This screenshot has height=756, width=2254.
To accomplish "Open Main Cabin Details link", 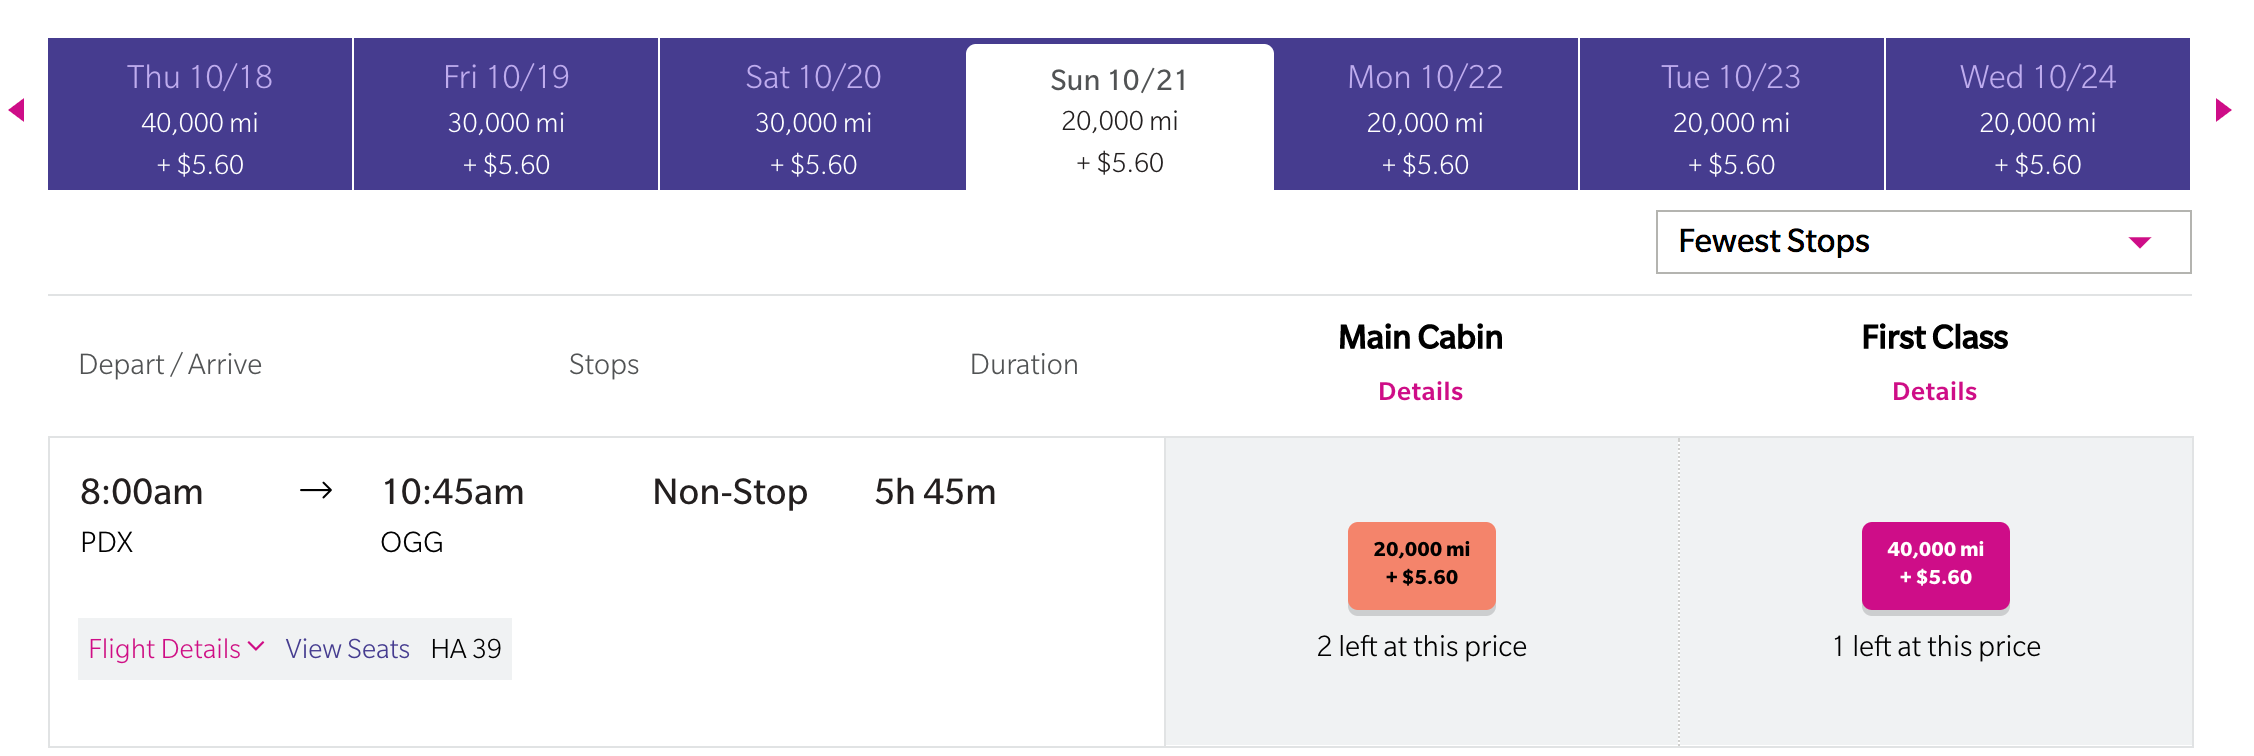I will [1420, 392].
